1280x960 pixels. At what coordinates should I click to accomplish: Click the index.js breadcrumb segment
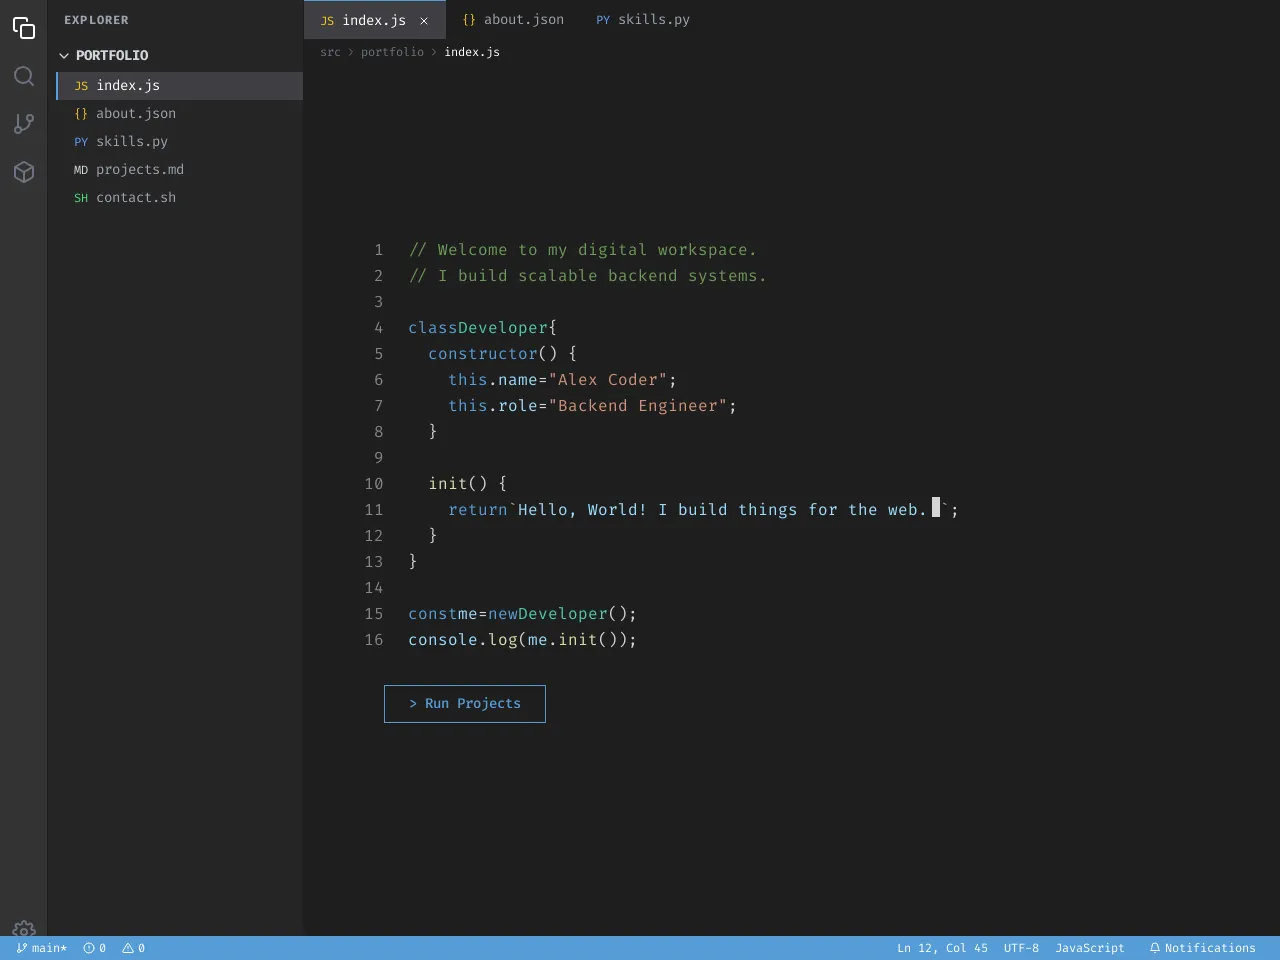click(472, 52)
